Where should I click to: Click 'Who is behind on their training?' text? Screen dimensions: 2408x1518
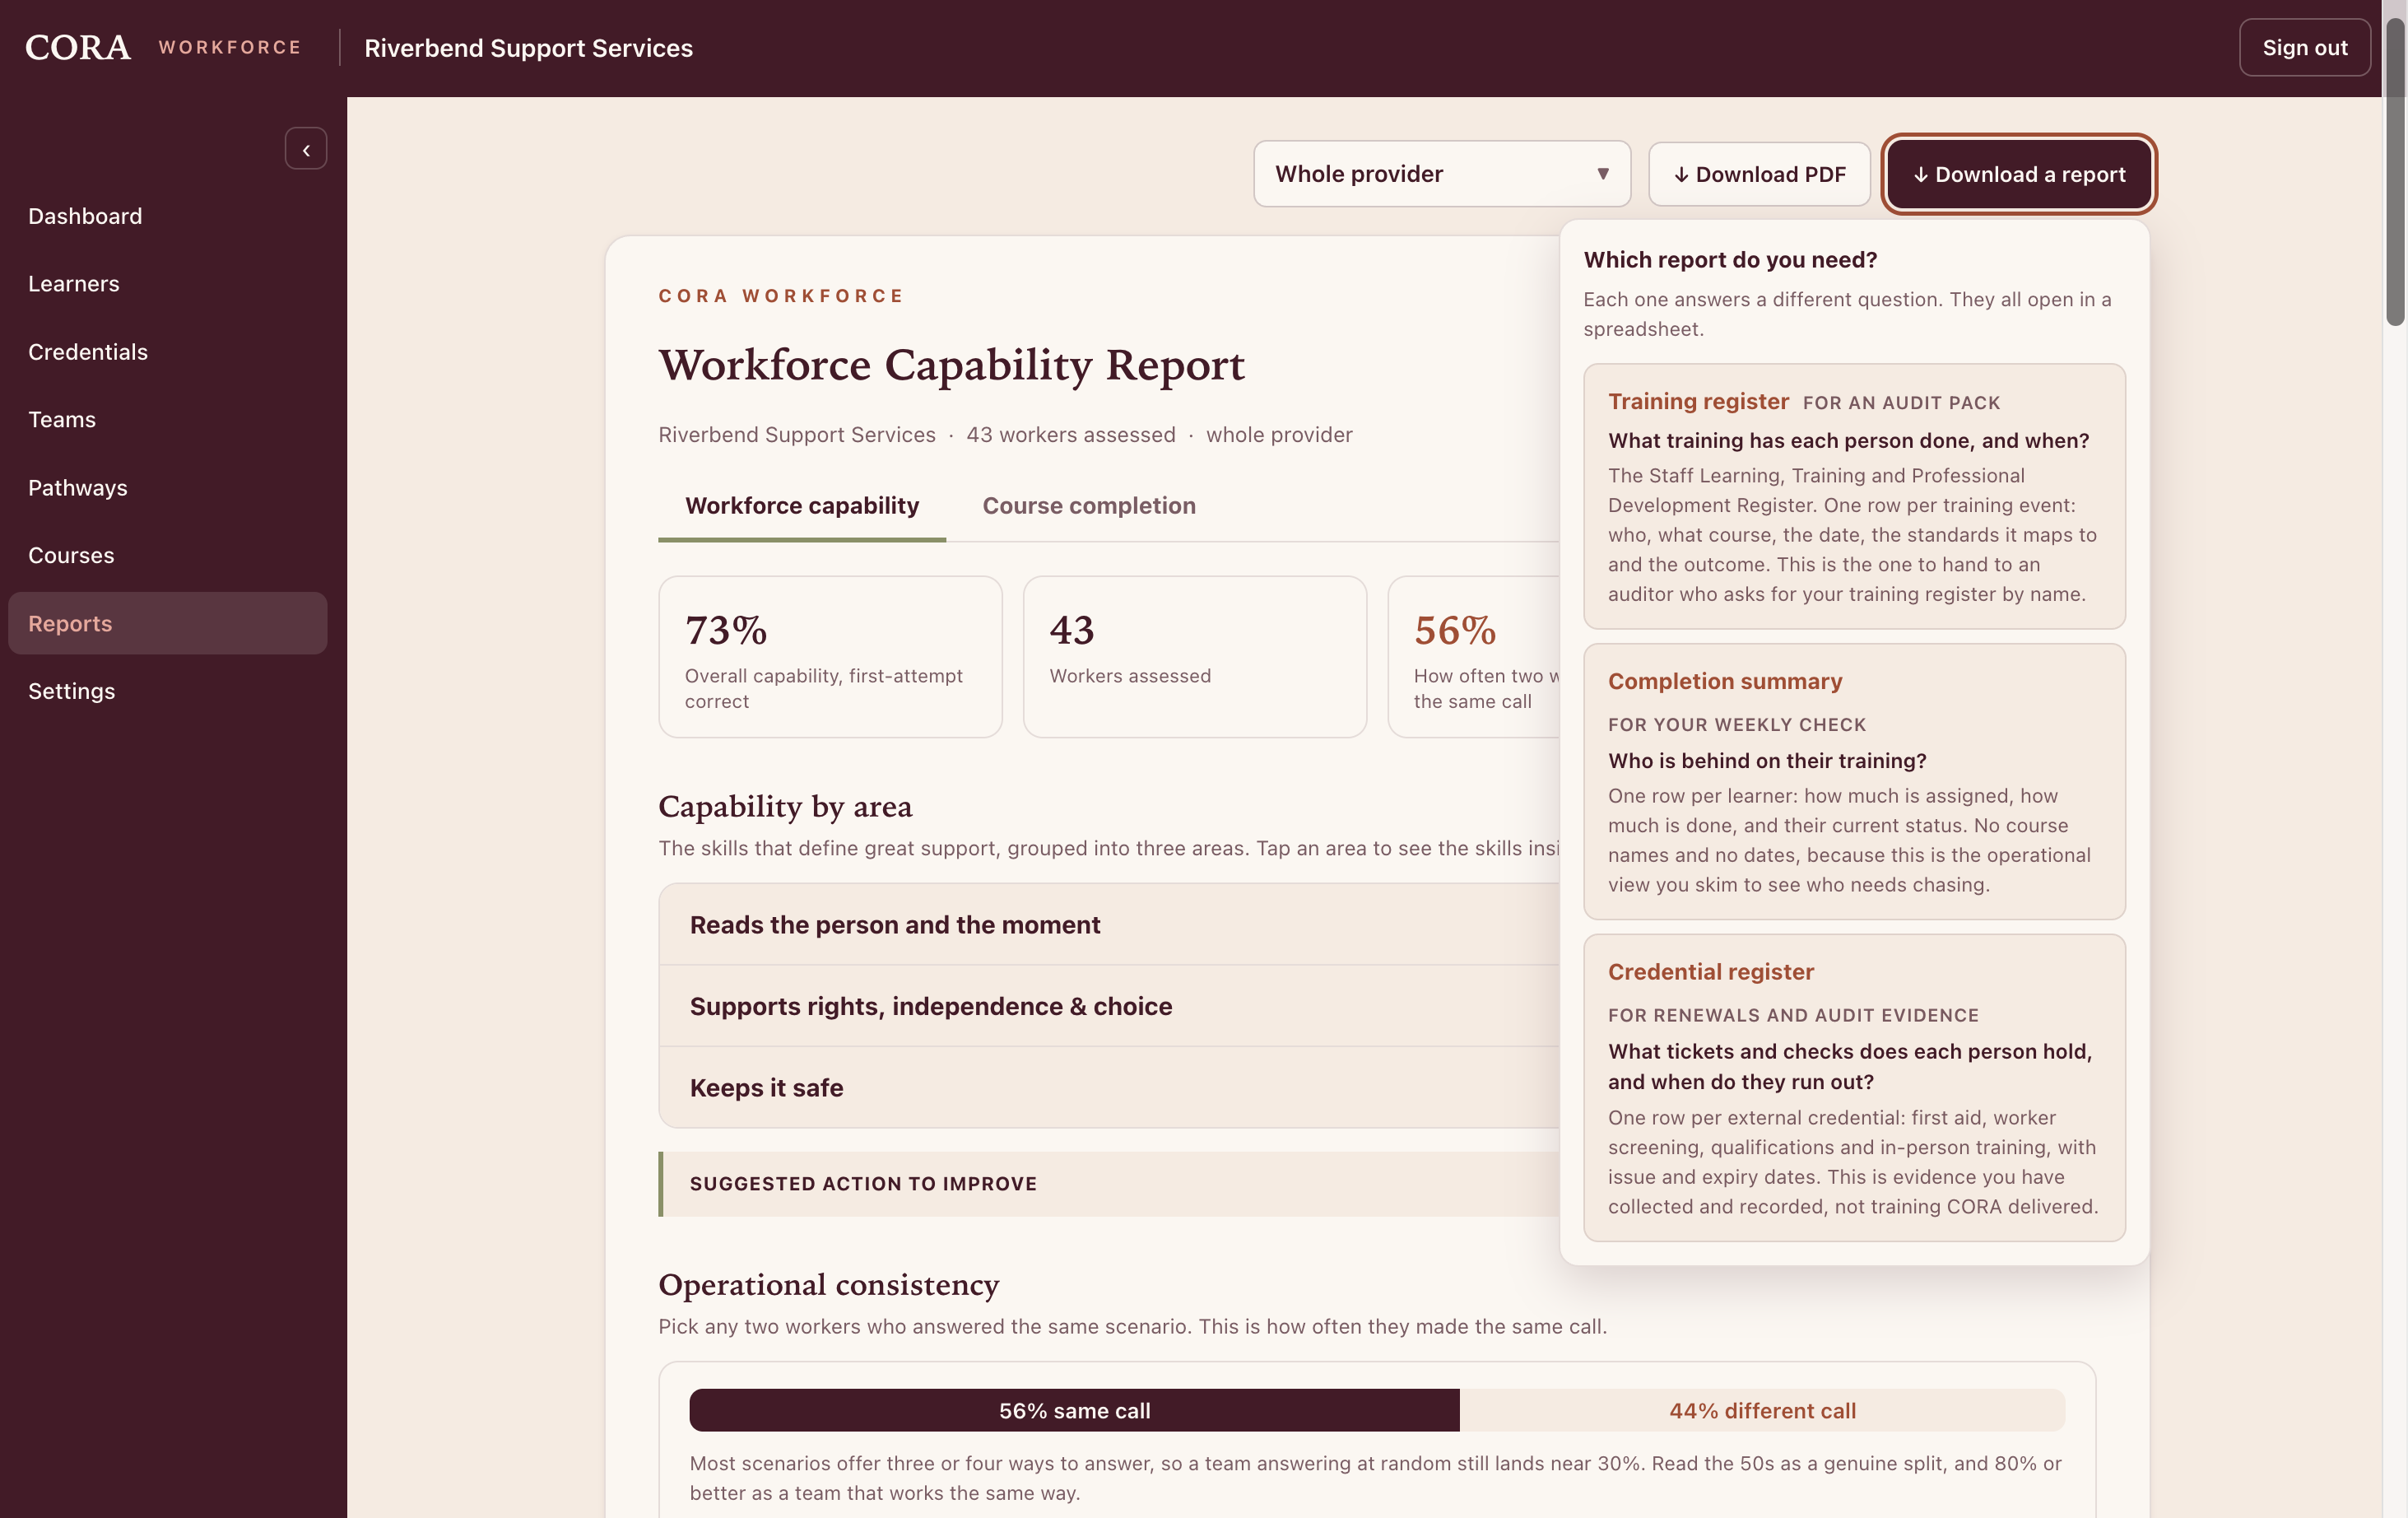coord(1766,761)
